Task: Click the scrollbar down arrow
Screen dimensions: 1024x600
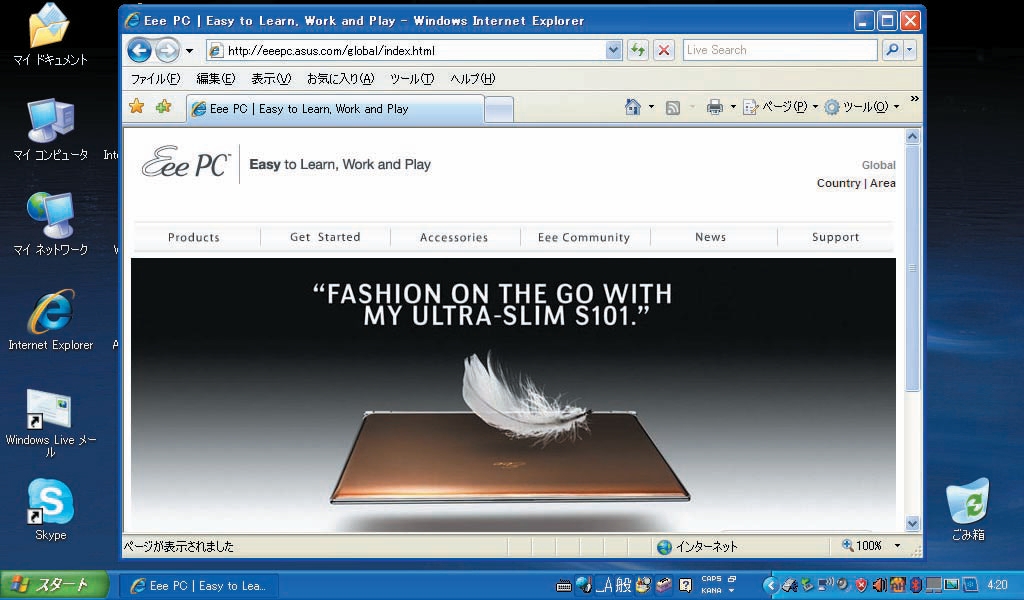Action: point(912,523)
